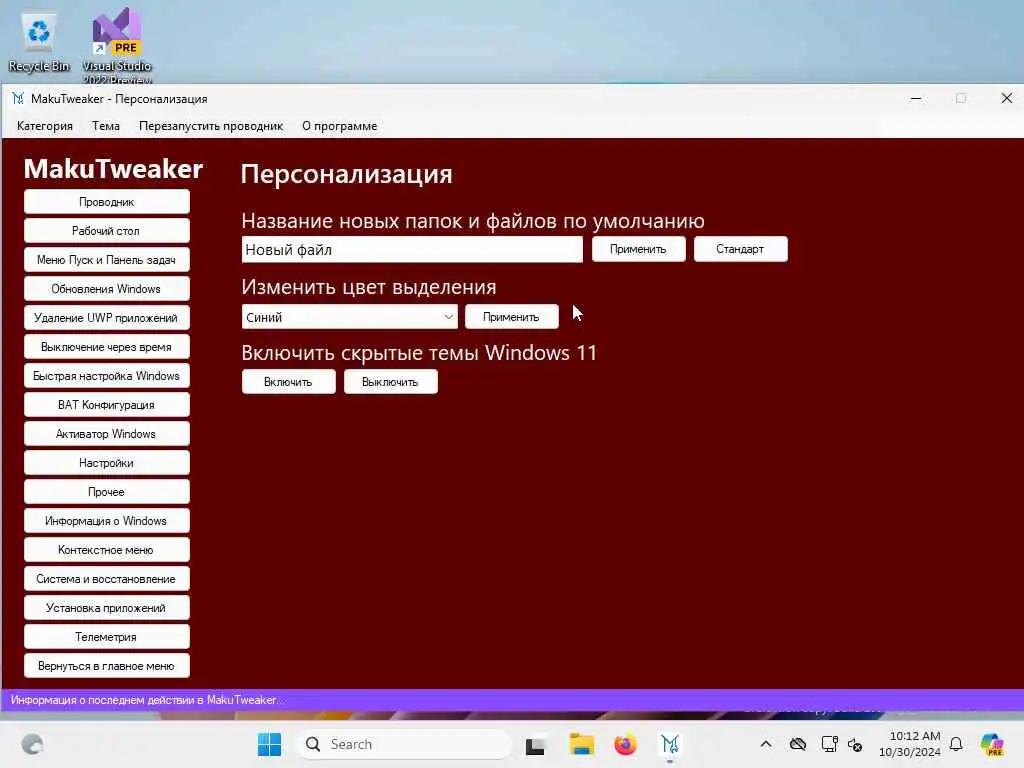1024x768 pixels.
Task: Click the search magnifier icon on the taskbar
Action: pos(313,744)
